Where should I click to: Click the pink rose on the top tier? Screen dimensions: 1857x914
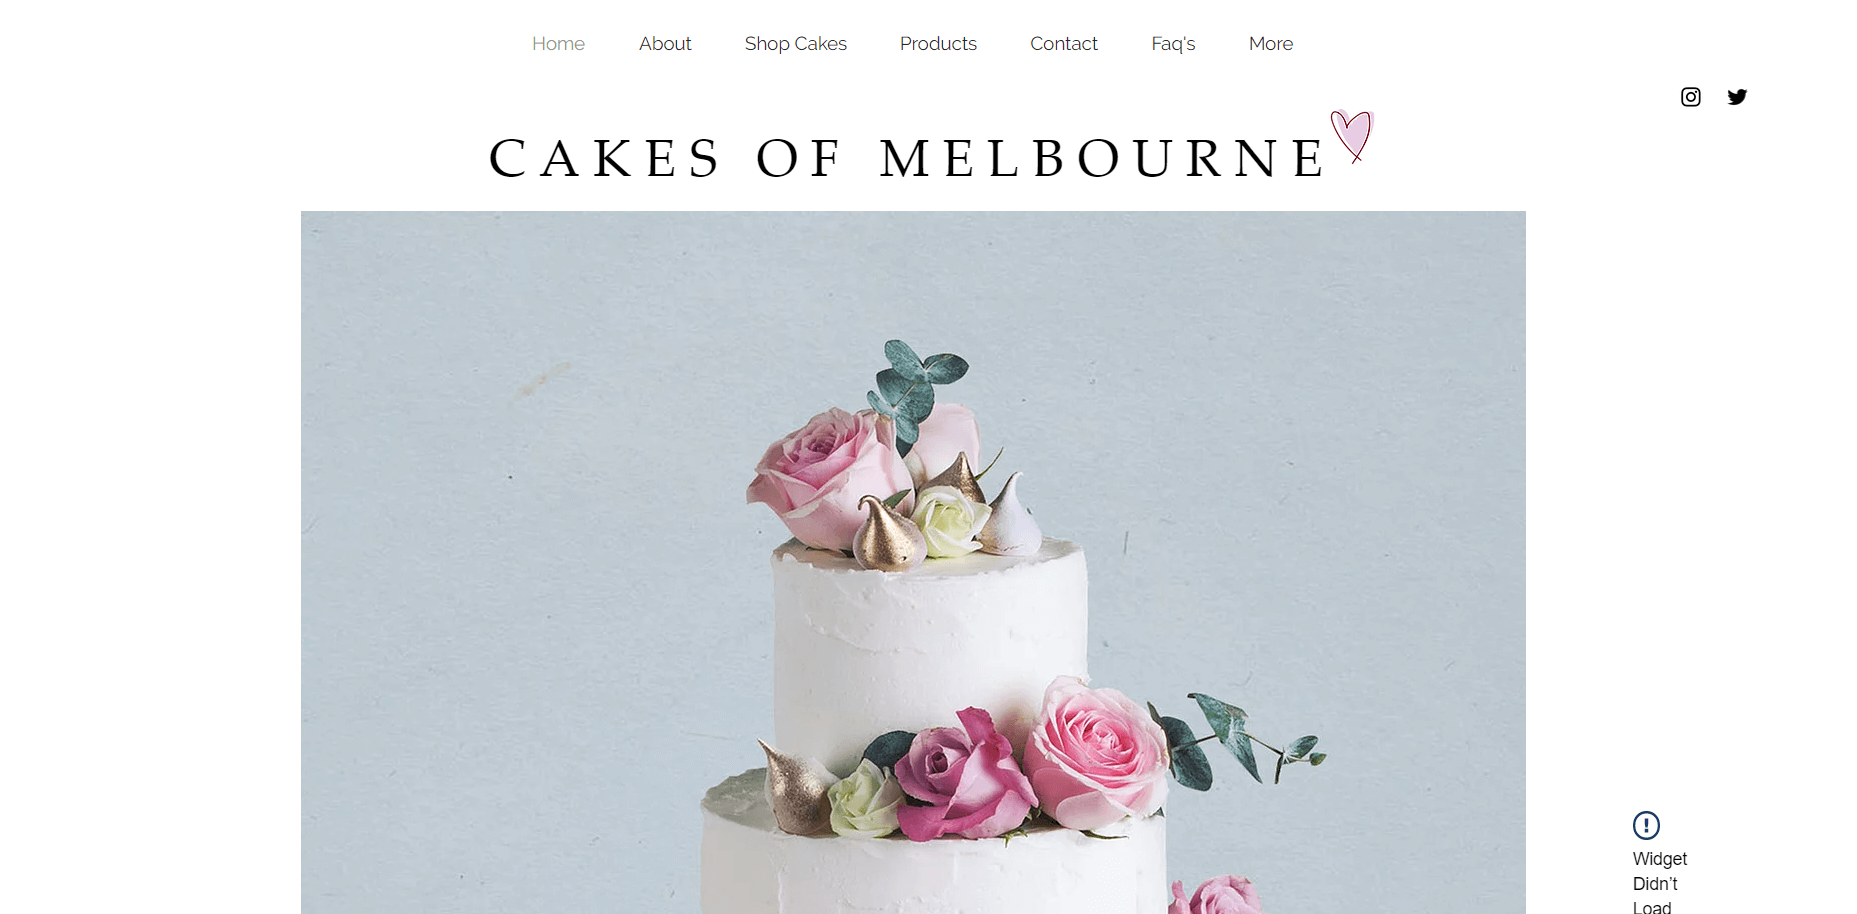[820, 475]
